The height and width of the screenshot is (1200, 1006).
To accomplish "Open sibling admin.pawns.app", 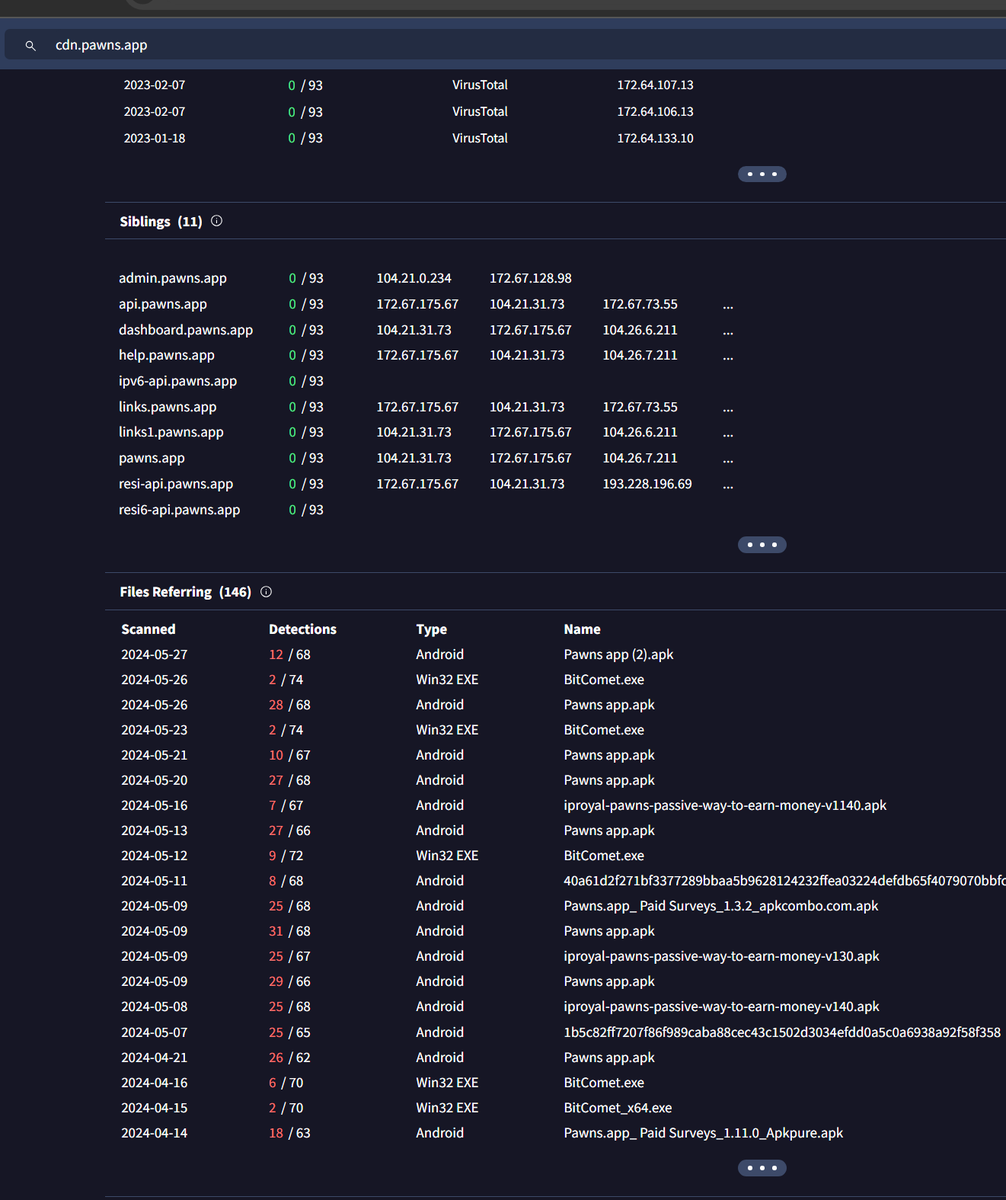I will [172, 278].
